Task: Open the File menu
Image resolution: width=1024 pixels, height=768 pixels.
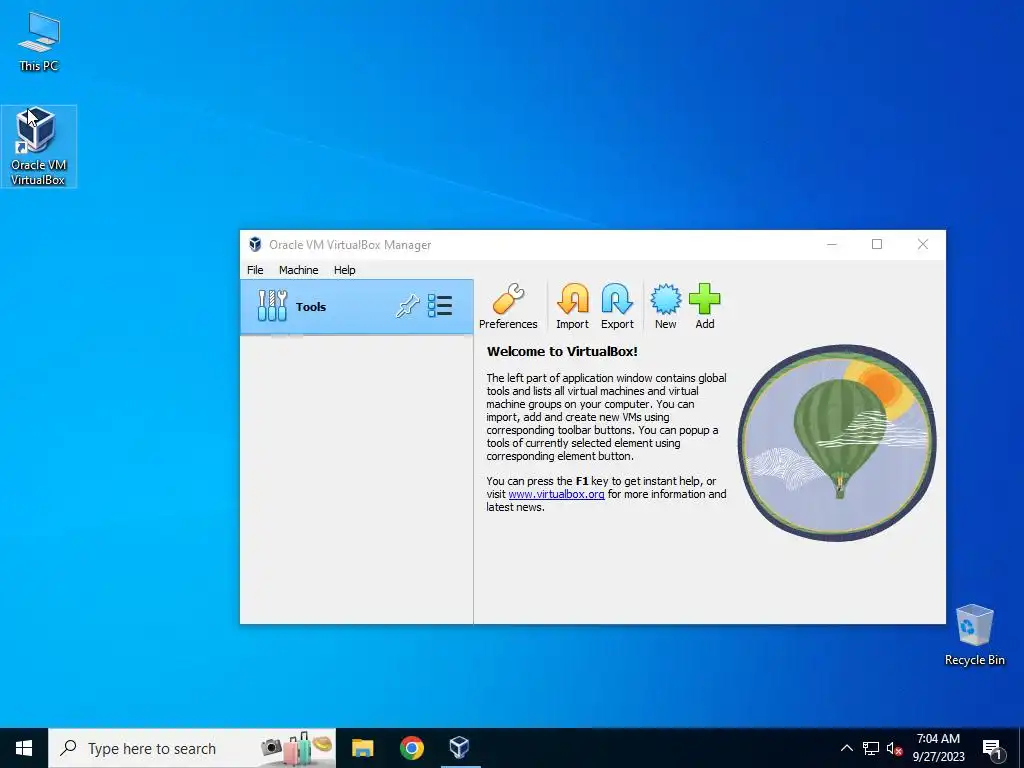Action: coord(255,270)
